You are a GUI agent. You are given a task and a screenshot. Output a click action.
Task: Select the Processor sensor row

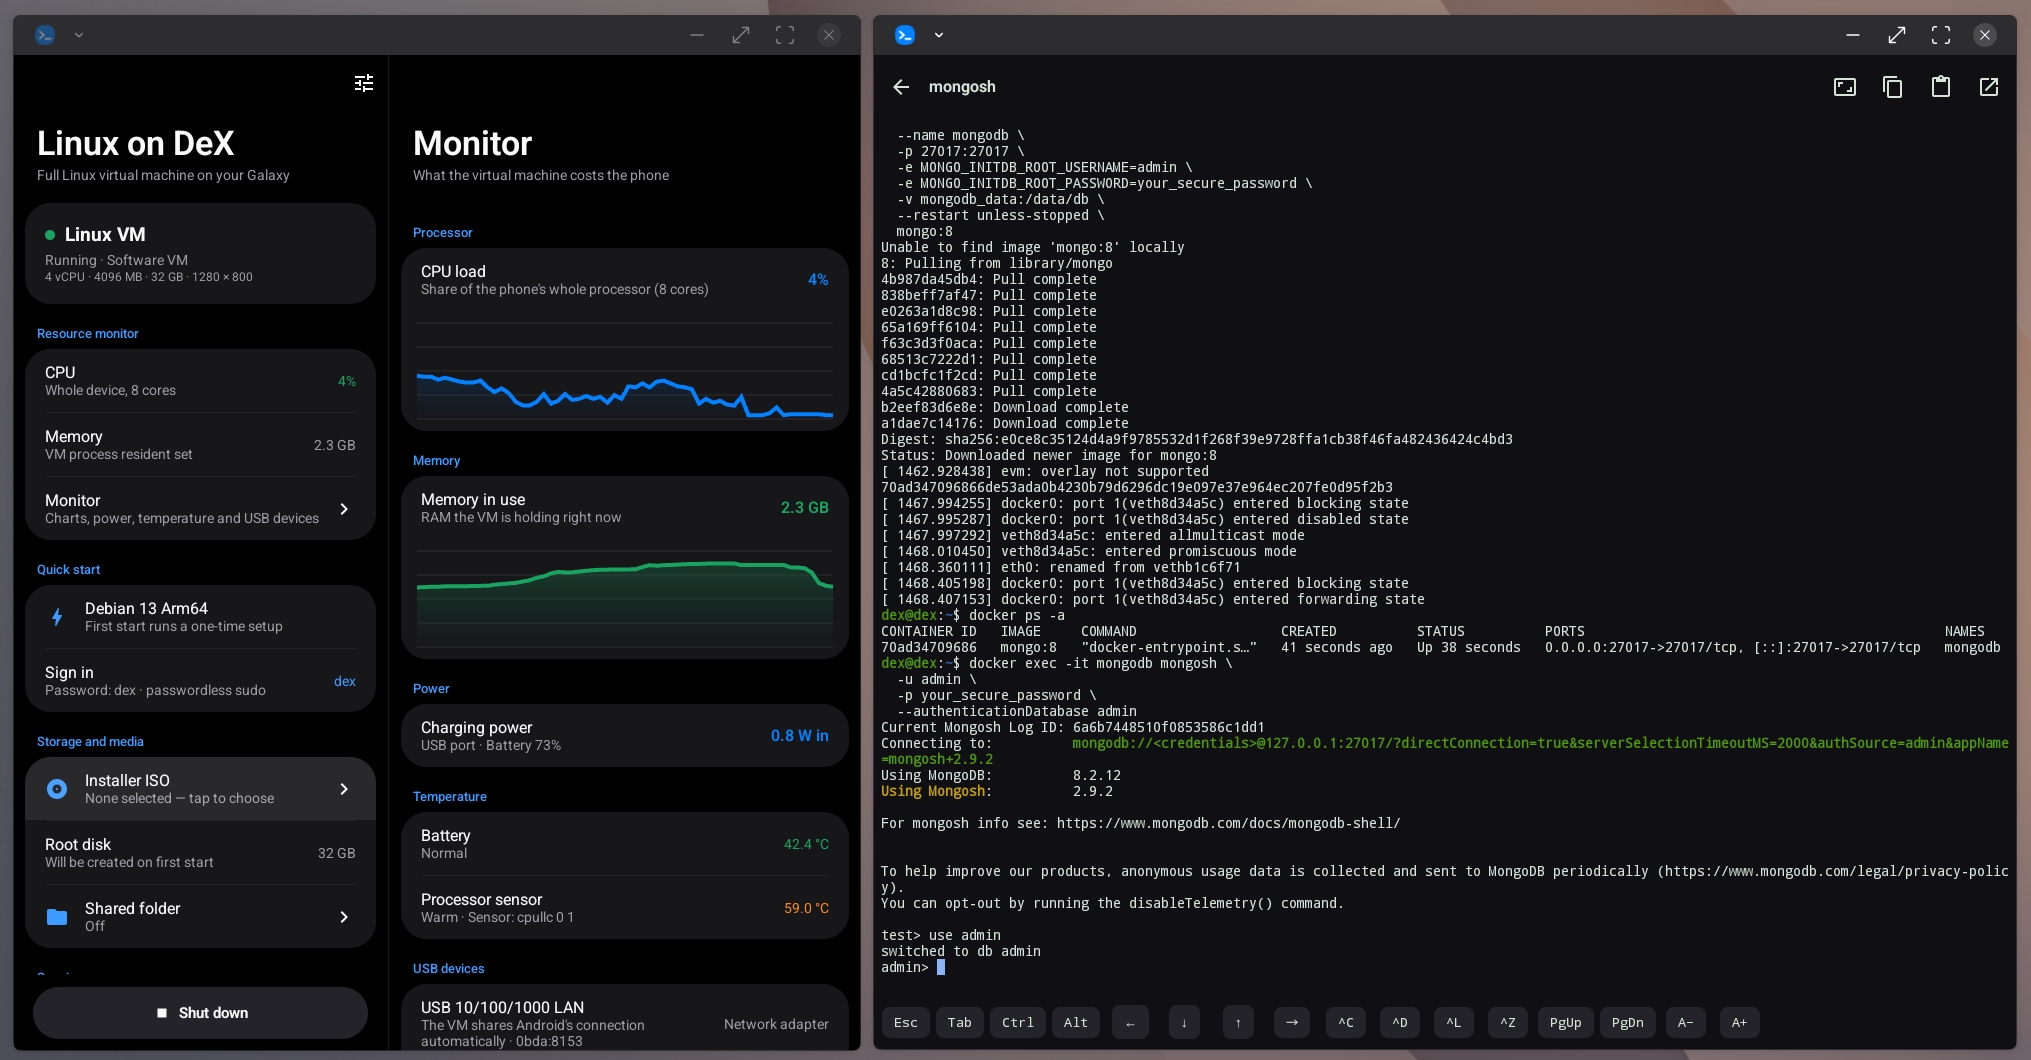(x=625, y=908)
